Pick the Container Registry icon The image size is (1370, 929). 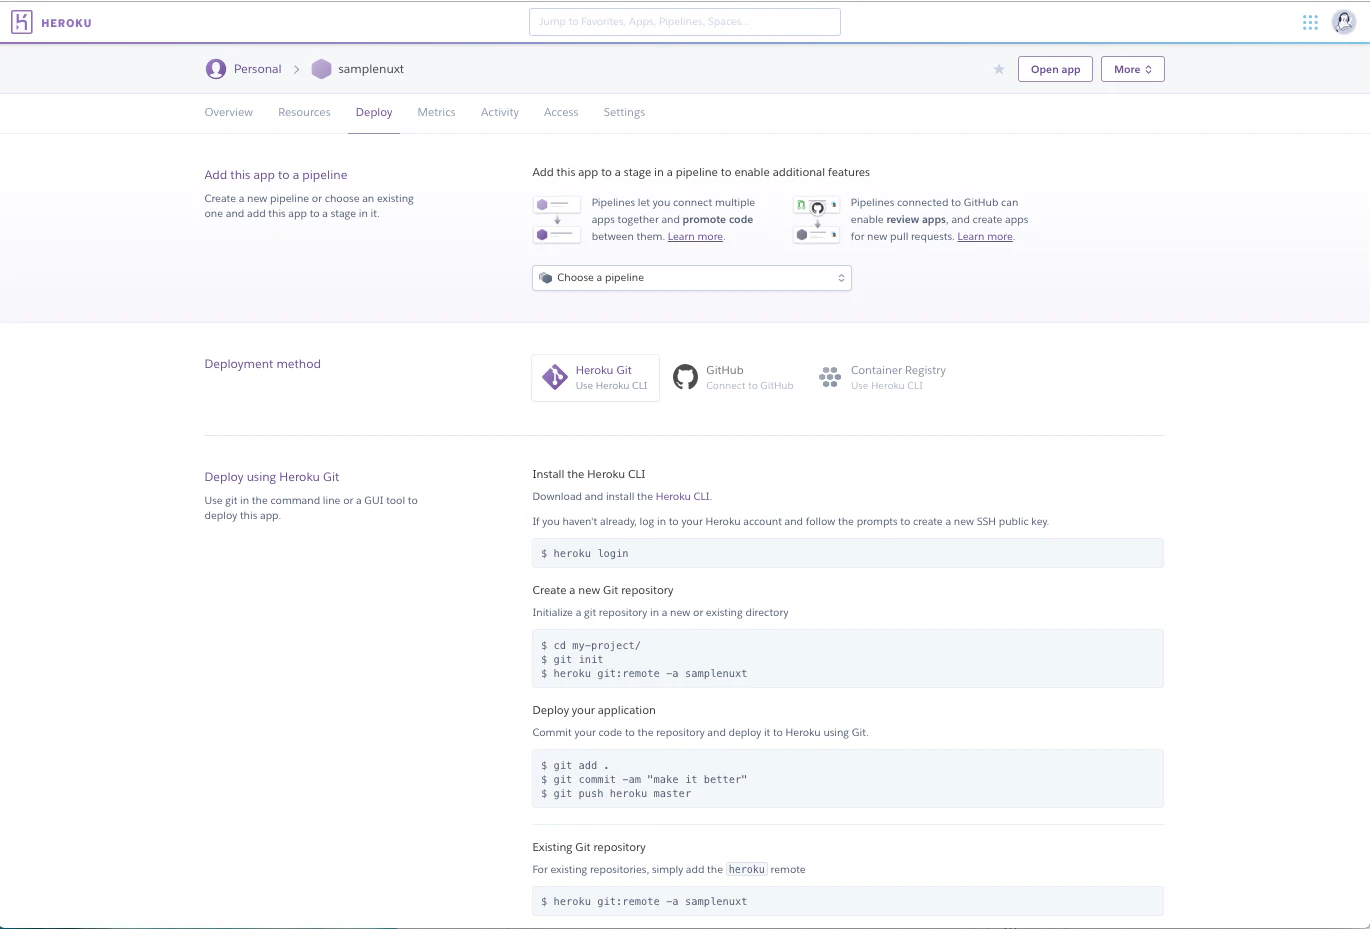coord(830,377)
